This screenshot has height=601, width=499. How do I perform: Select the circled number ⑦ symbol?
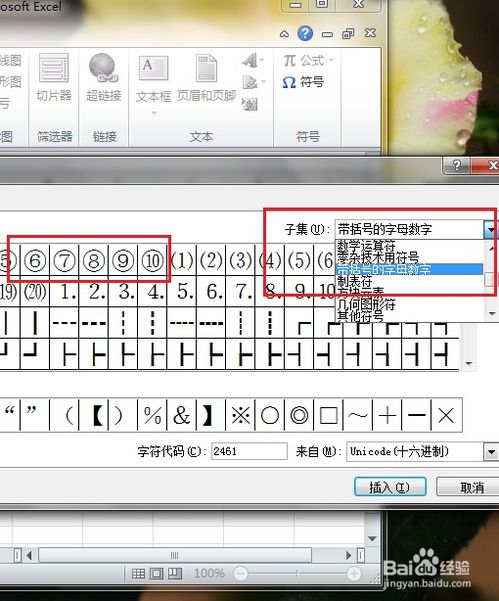pyautogui.click(x=64, y=260)
